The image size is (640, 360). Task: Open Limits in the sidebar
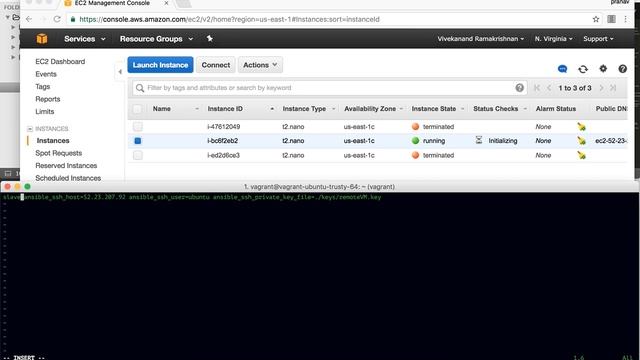(x=44, y=111)
